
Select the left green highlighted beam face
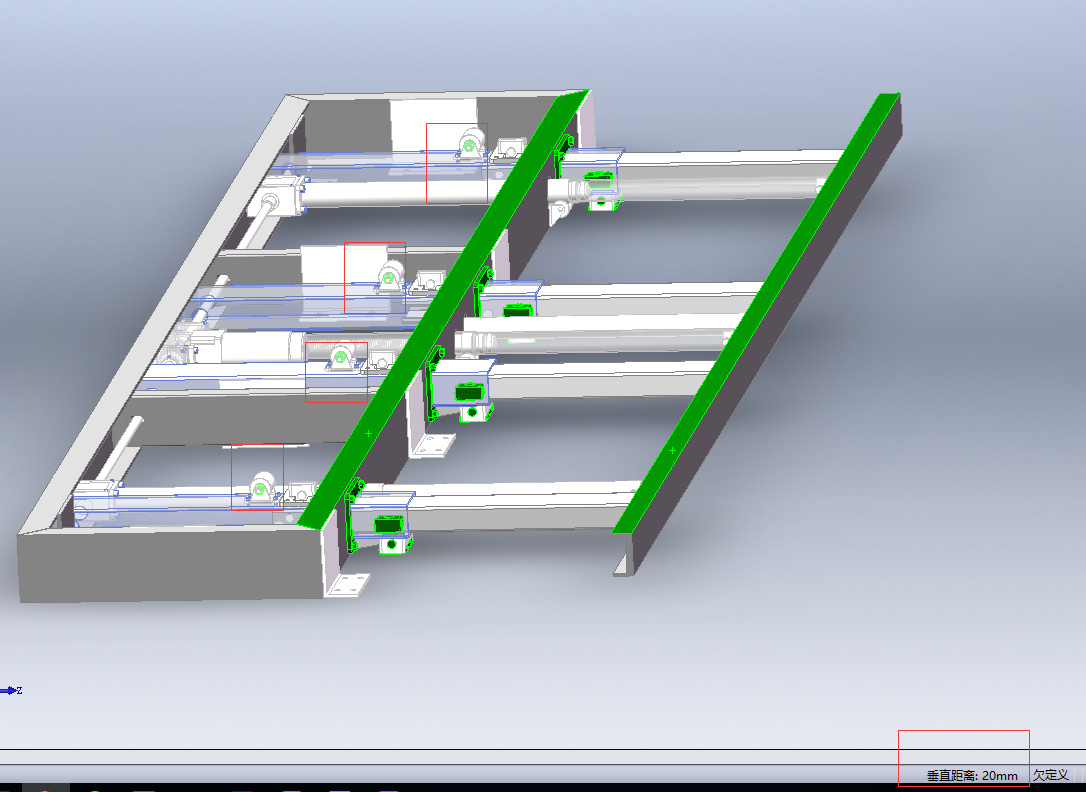(440, 310)
